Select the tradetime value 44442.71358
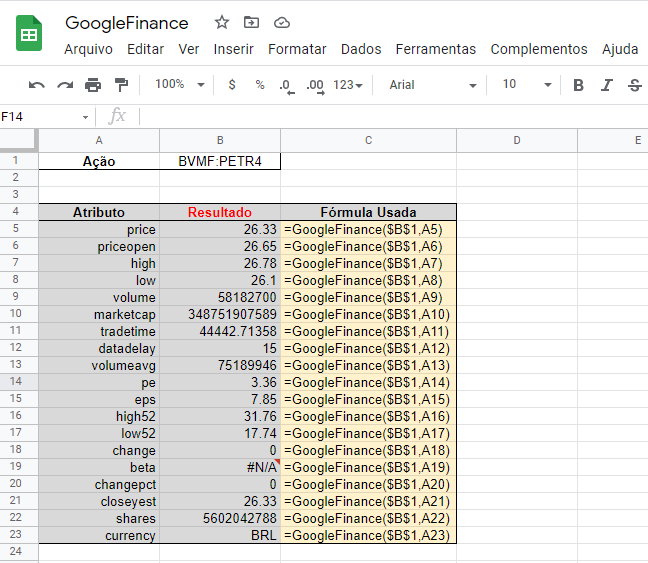The height and width of the screenshot is (563, 648). click(x=220, y=332)
